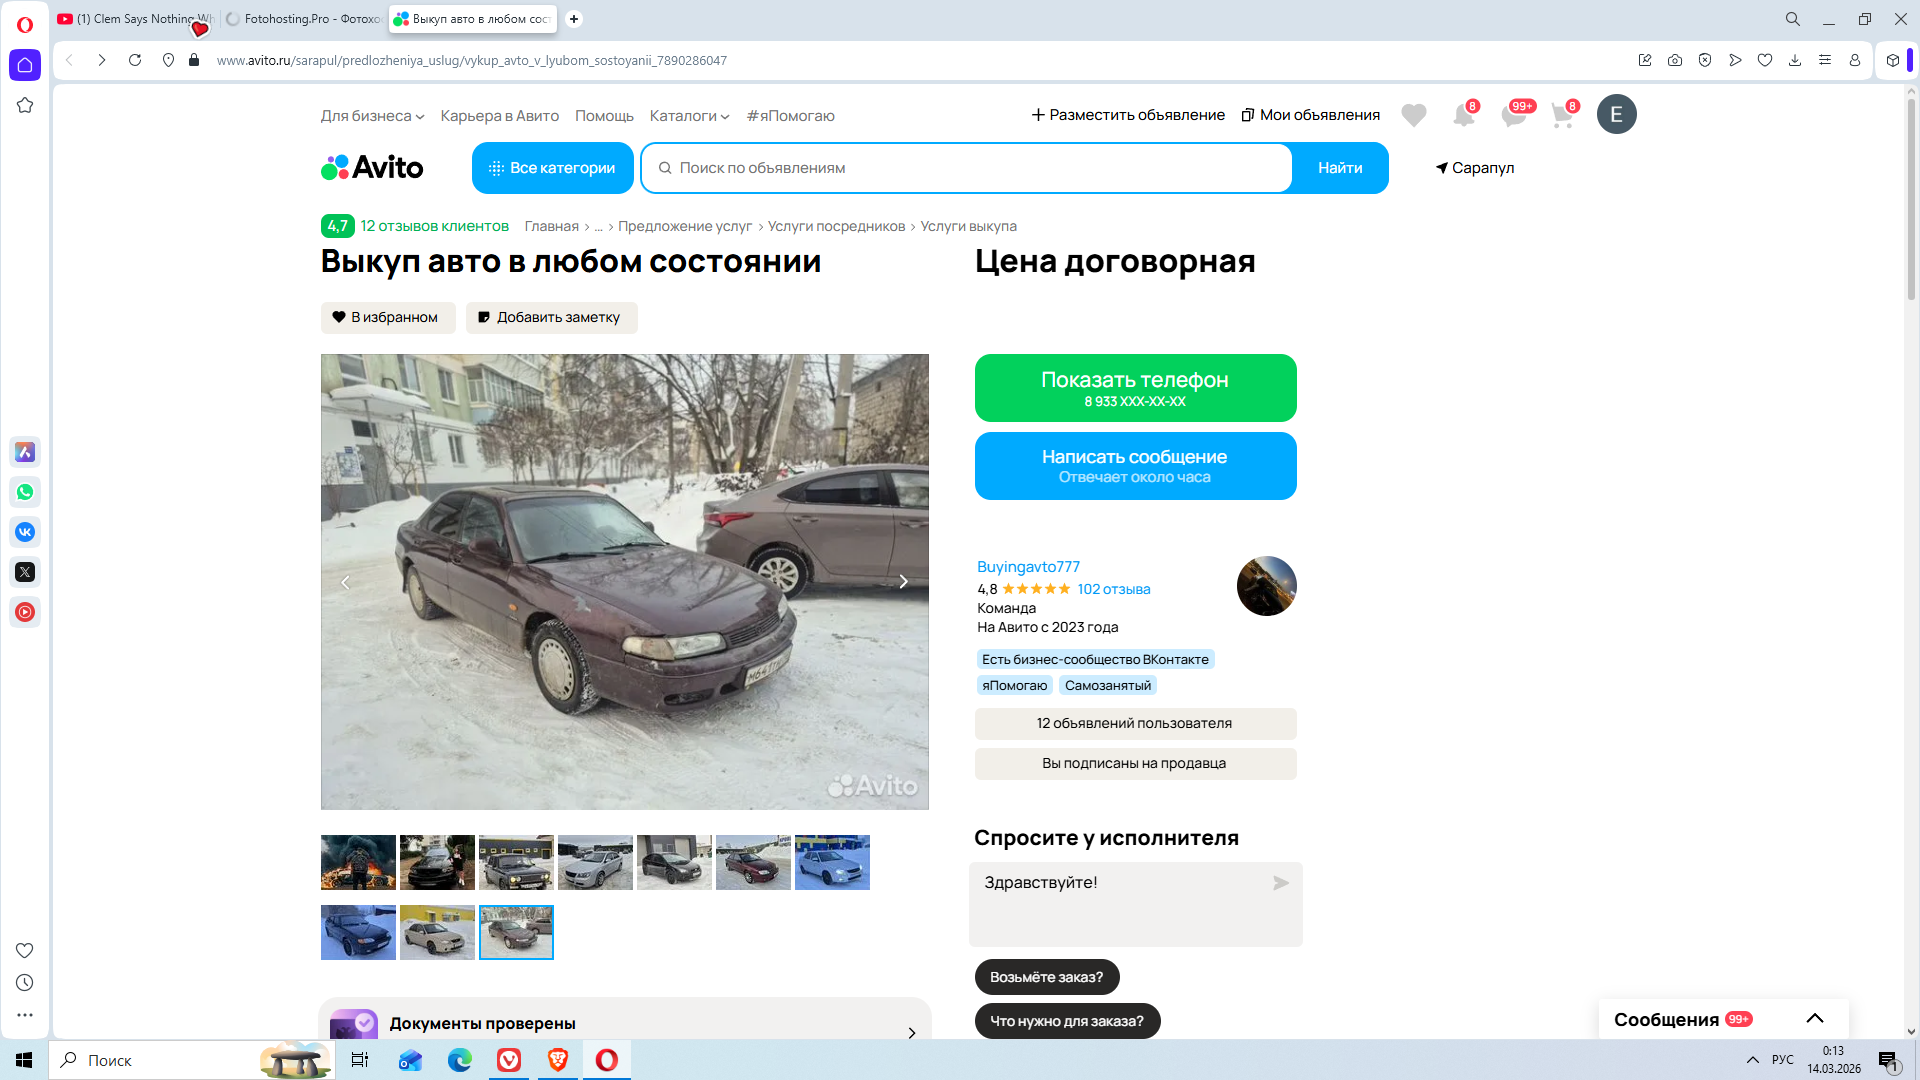Open VK messenger sidebar icon
1920x1080 pixels.
click(x=25, y=532)
